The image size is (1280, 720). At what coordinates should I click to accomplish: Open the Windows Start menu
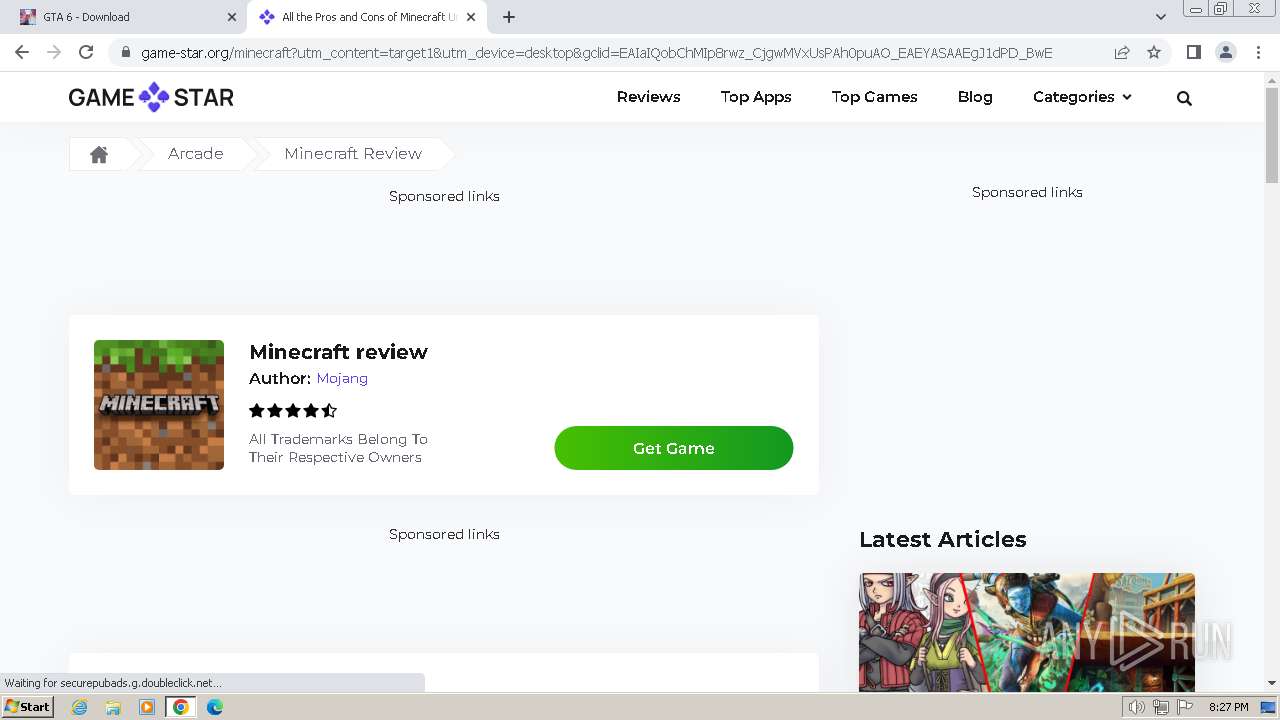[x=27, y=707]
